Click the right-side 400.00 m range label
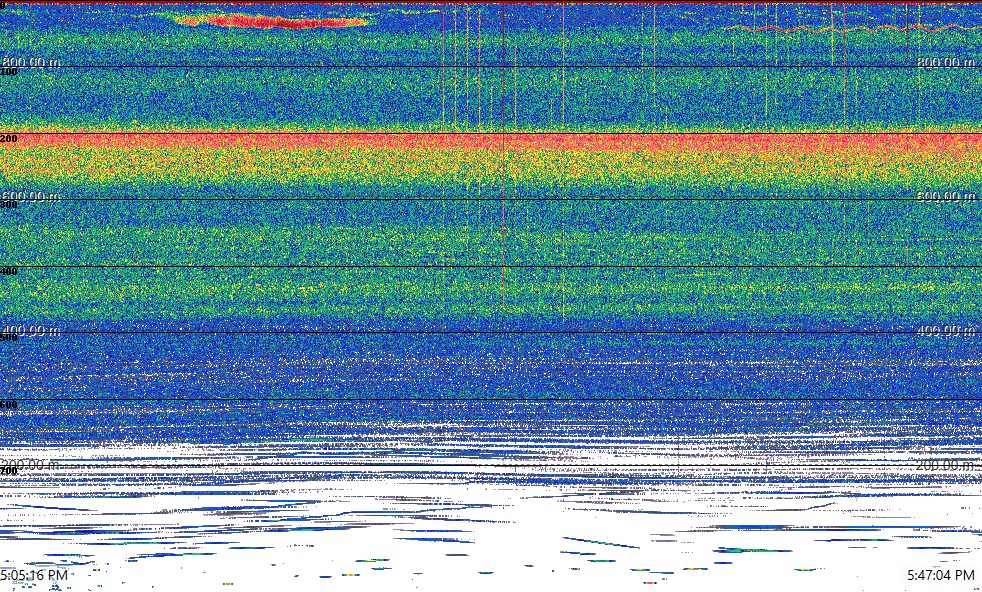The image size is (982, 592). [x=946, y=330]
